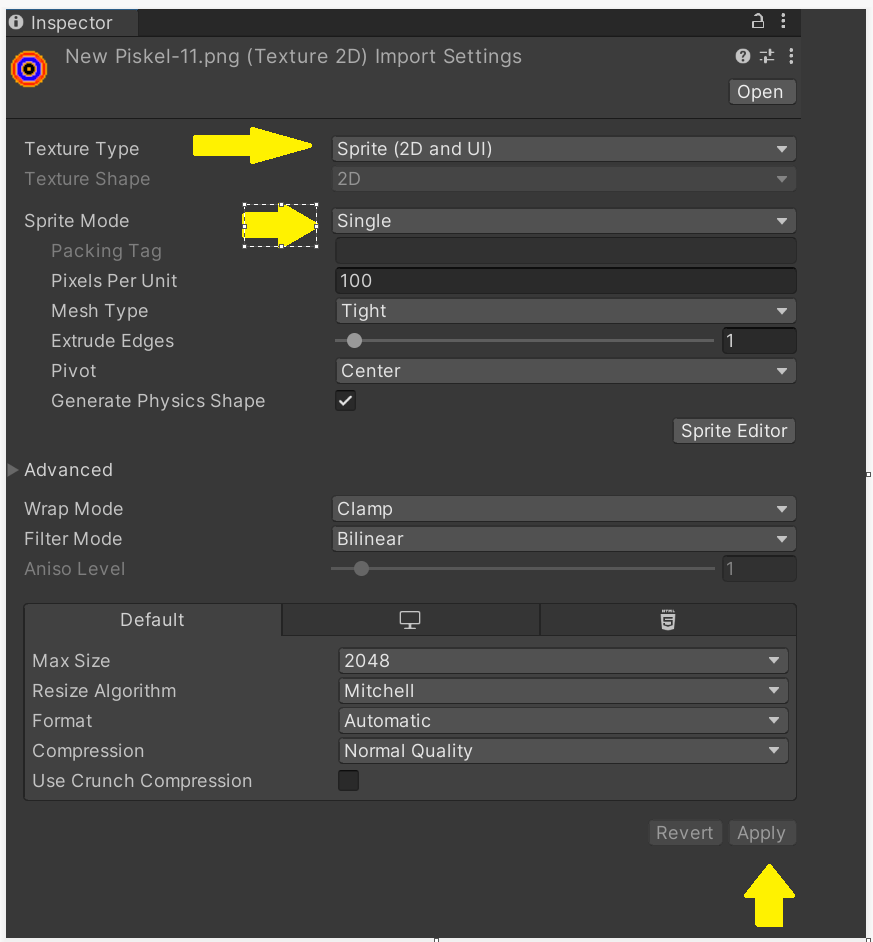Click the Inspector lock icon
This screenshot has width=873, height=942.
(757, 21)
